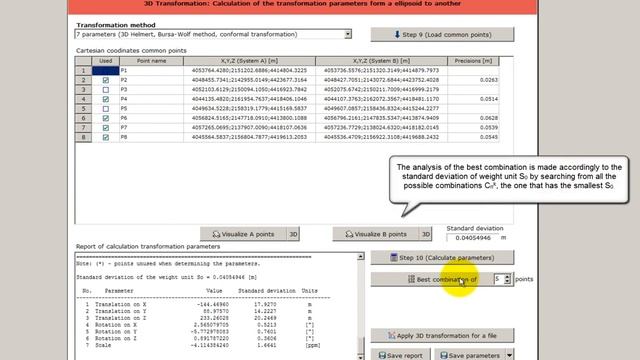Click point name cell P5
640x360 pixels.
pyautogui.click(x=151, y=109)
